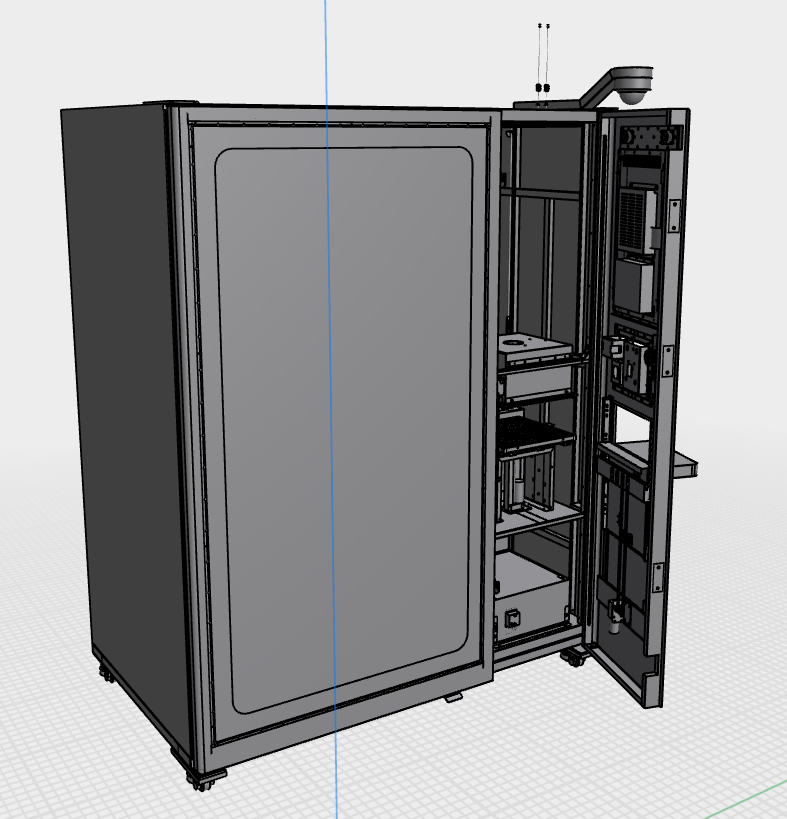Click the top hinge plate on open door
Screen dimensions: 787x819
[x=674, y=212]
